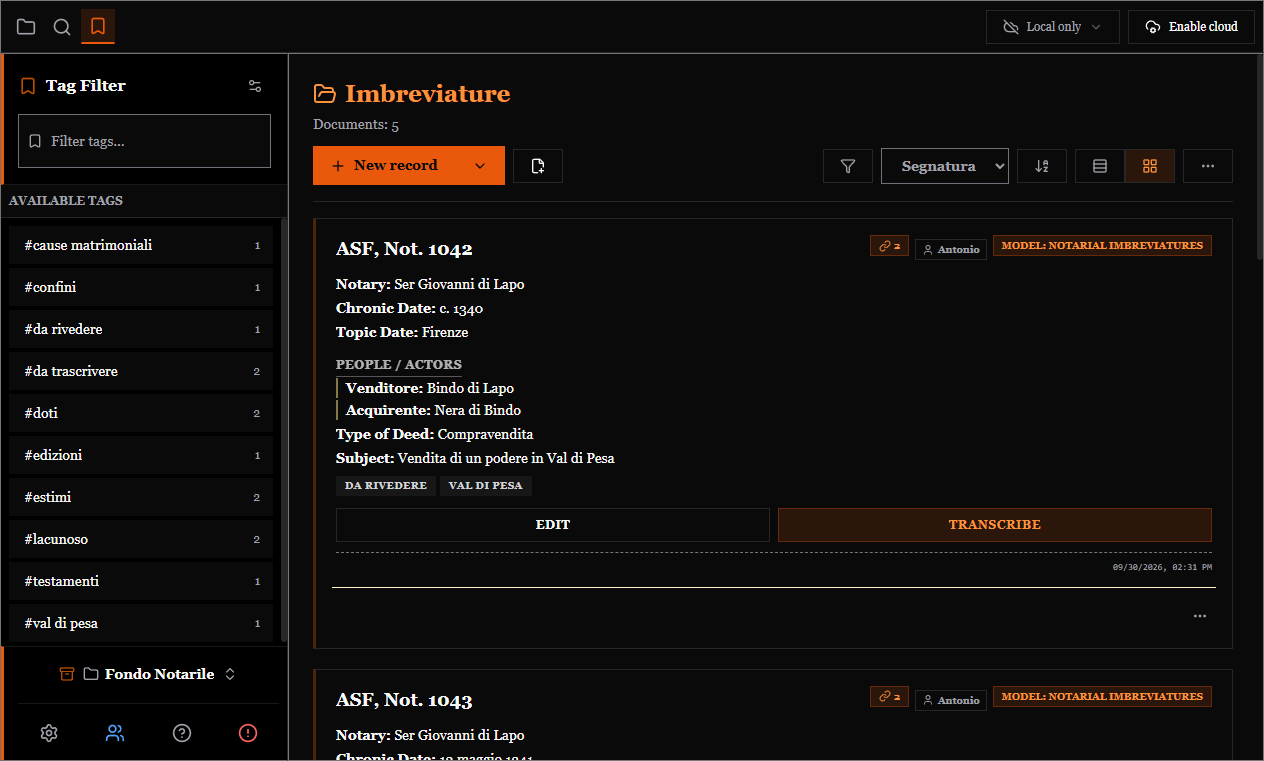Click the VAL DI PESA tag chip

coord(486,486)
